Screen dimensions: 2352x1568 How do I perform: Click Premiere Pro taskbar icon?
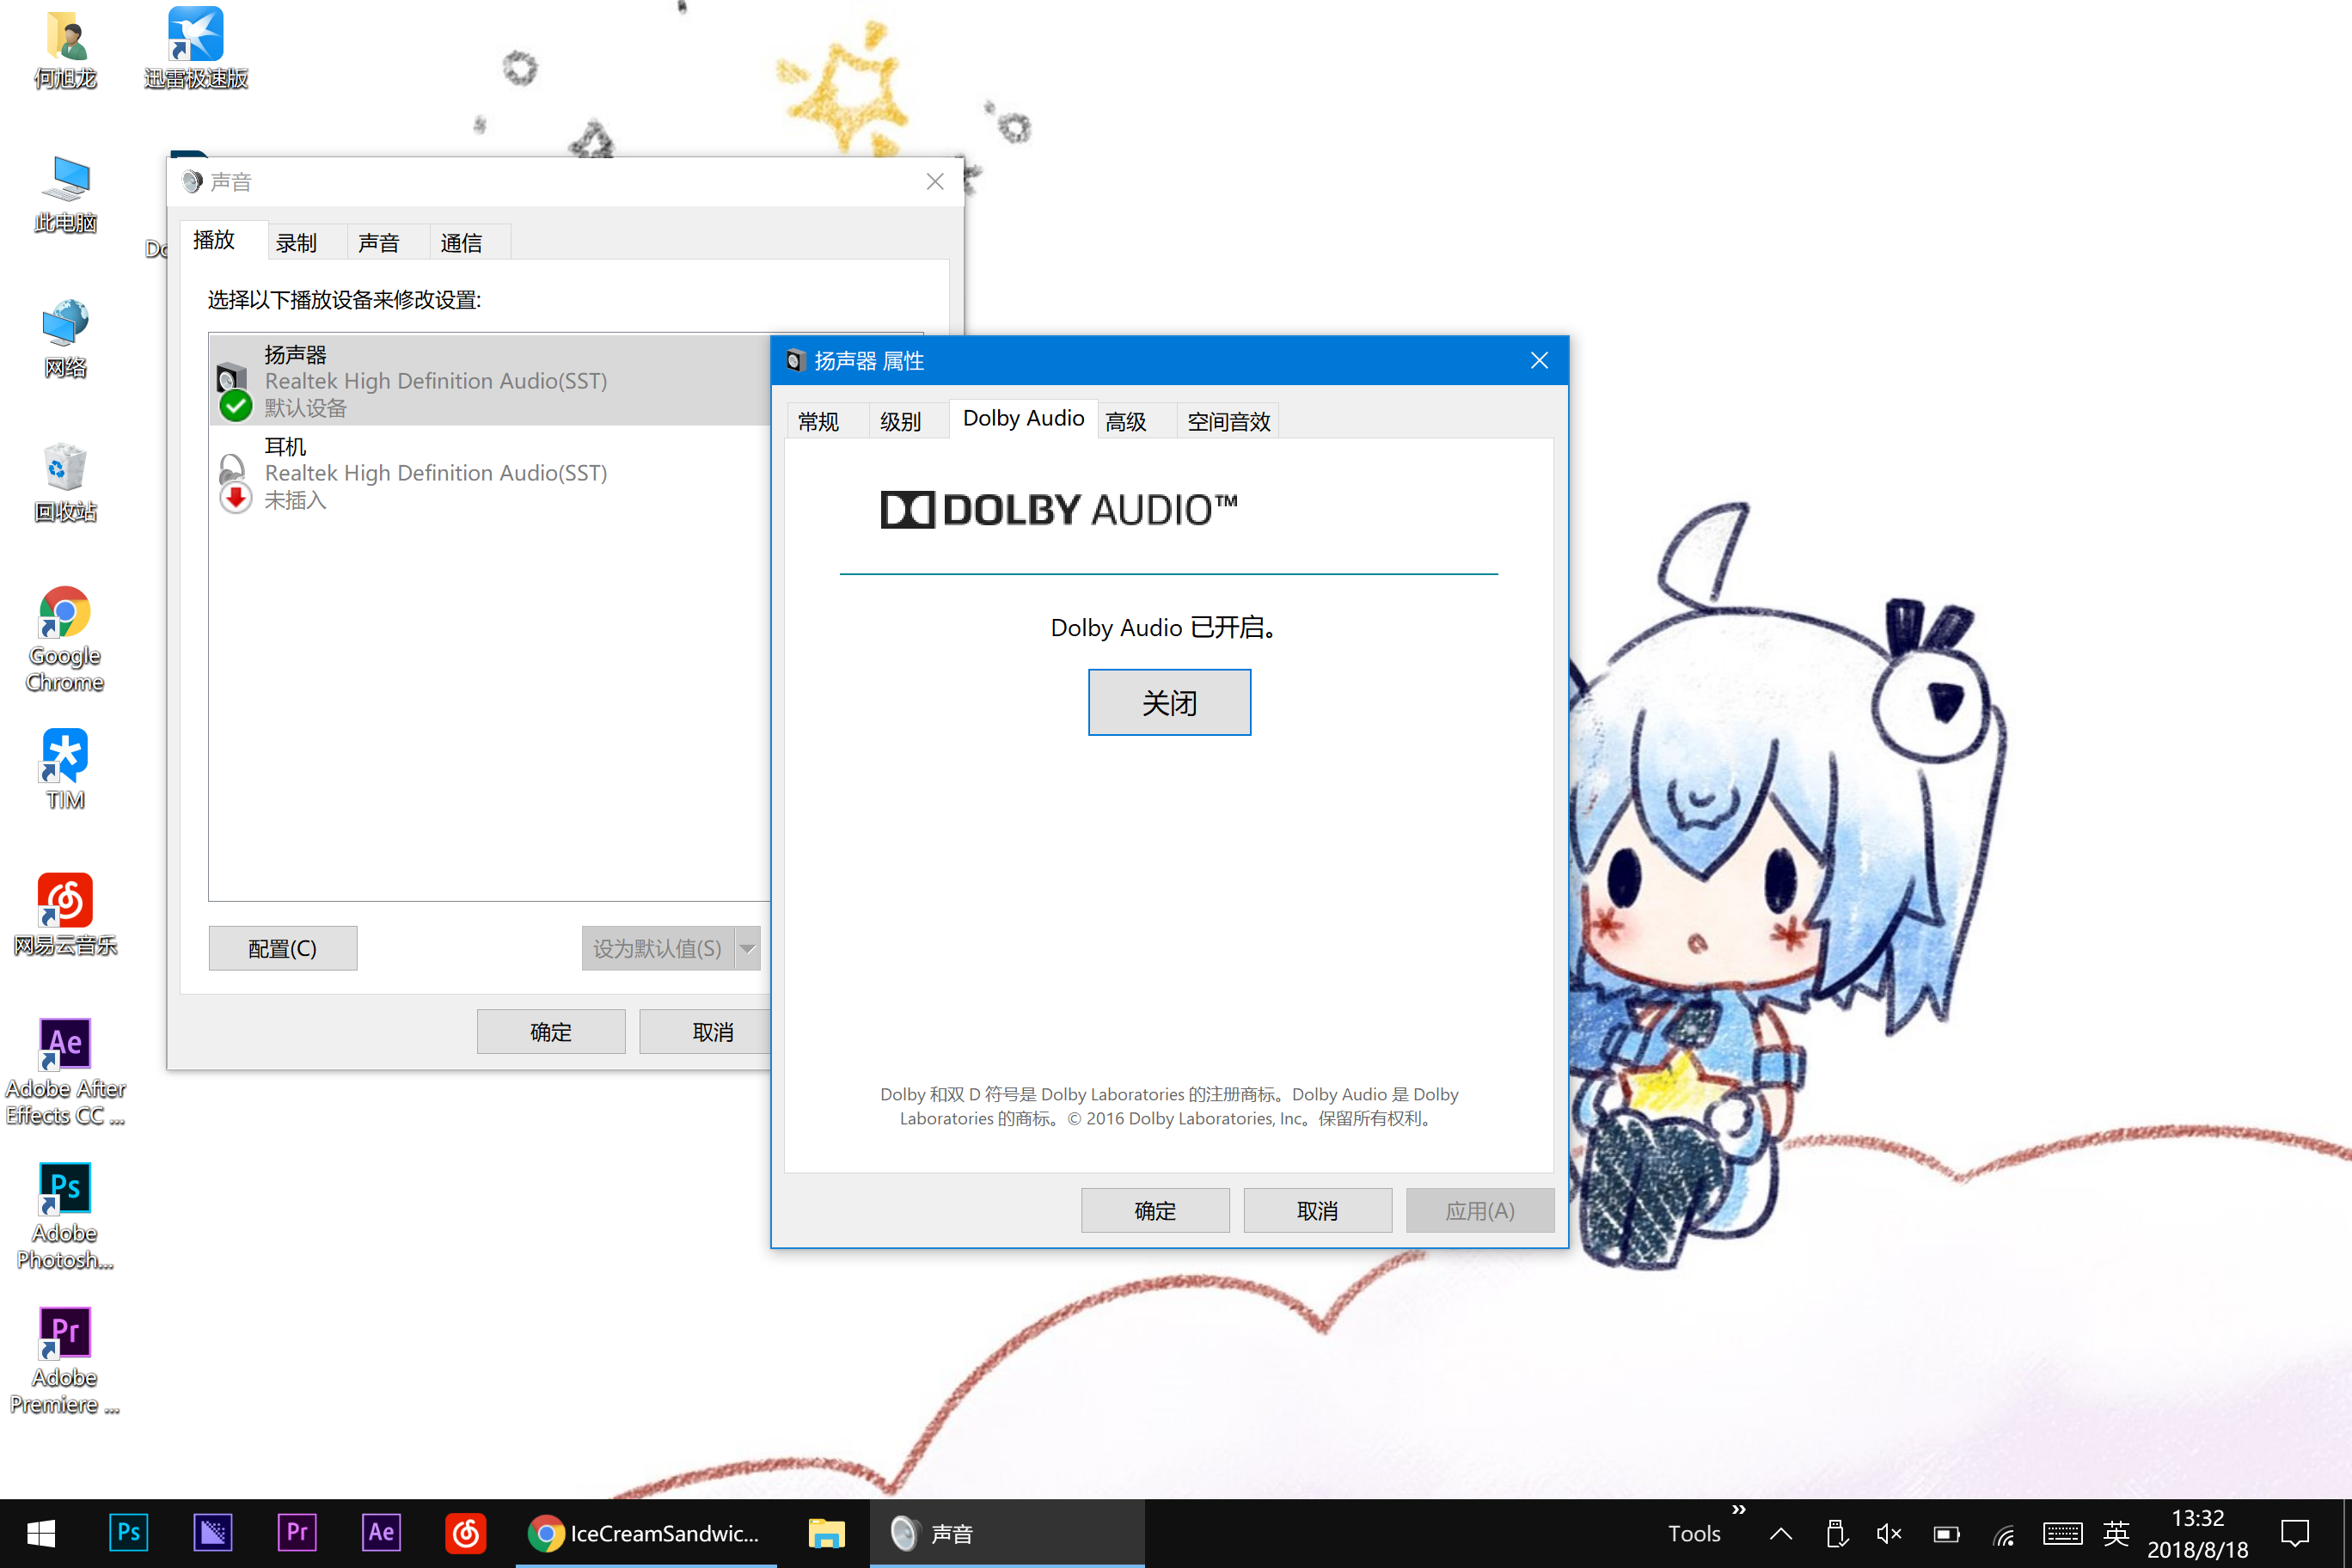tap(296, 1532)
